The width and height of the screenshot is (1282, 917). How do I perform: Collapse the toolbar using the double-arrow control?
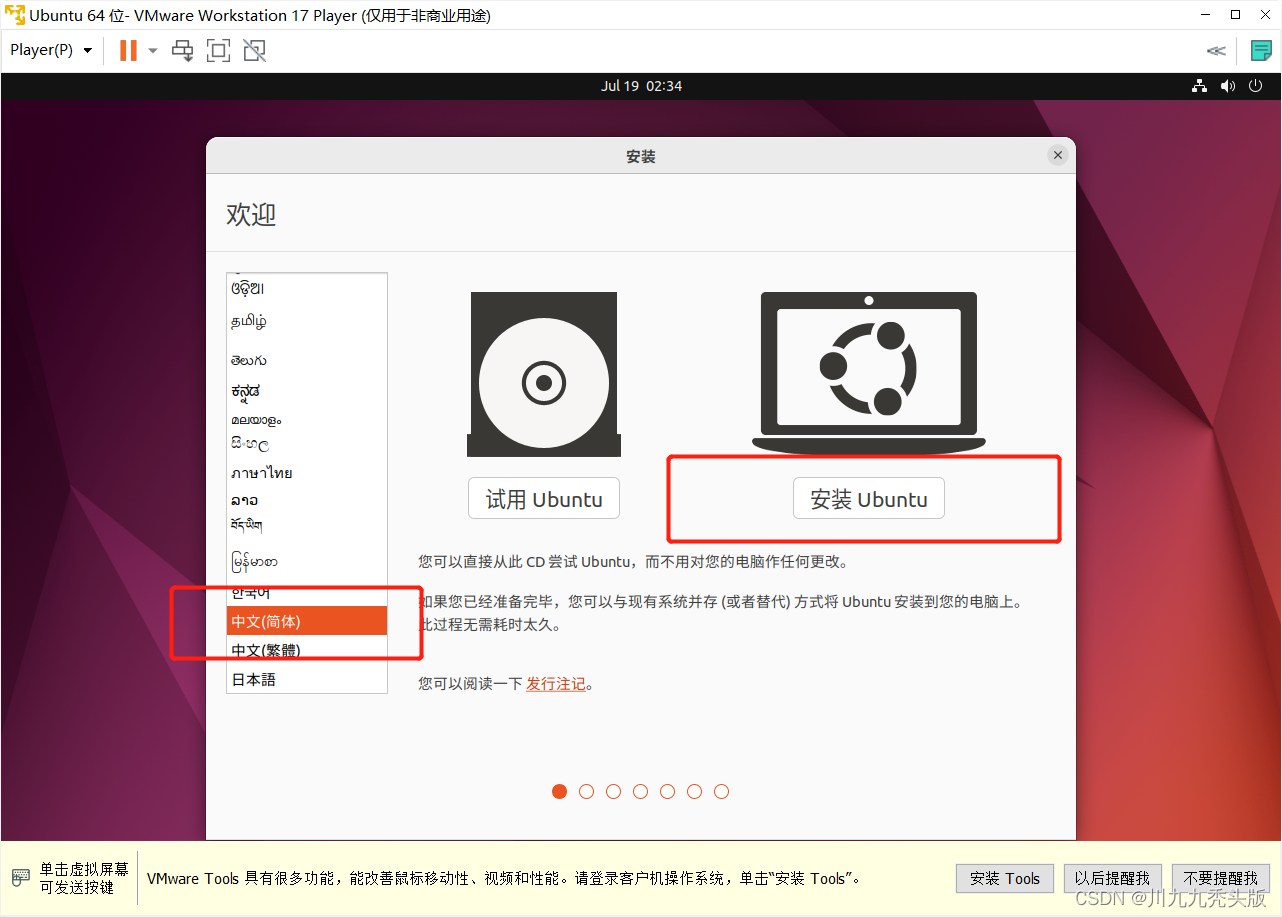click(1216, 50)
